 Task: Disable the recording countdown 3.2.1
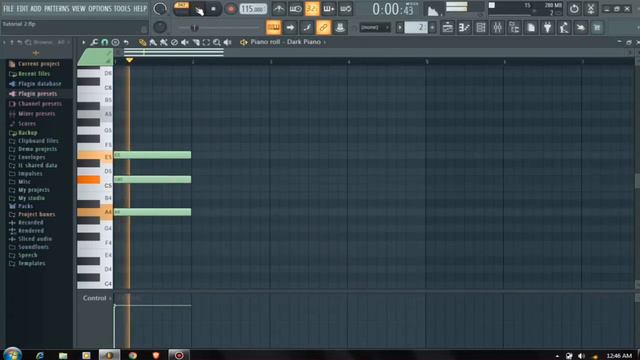(x=312, y=9)
